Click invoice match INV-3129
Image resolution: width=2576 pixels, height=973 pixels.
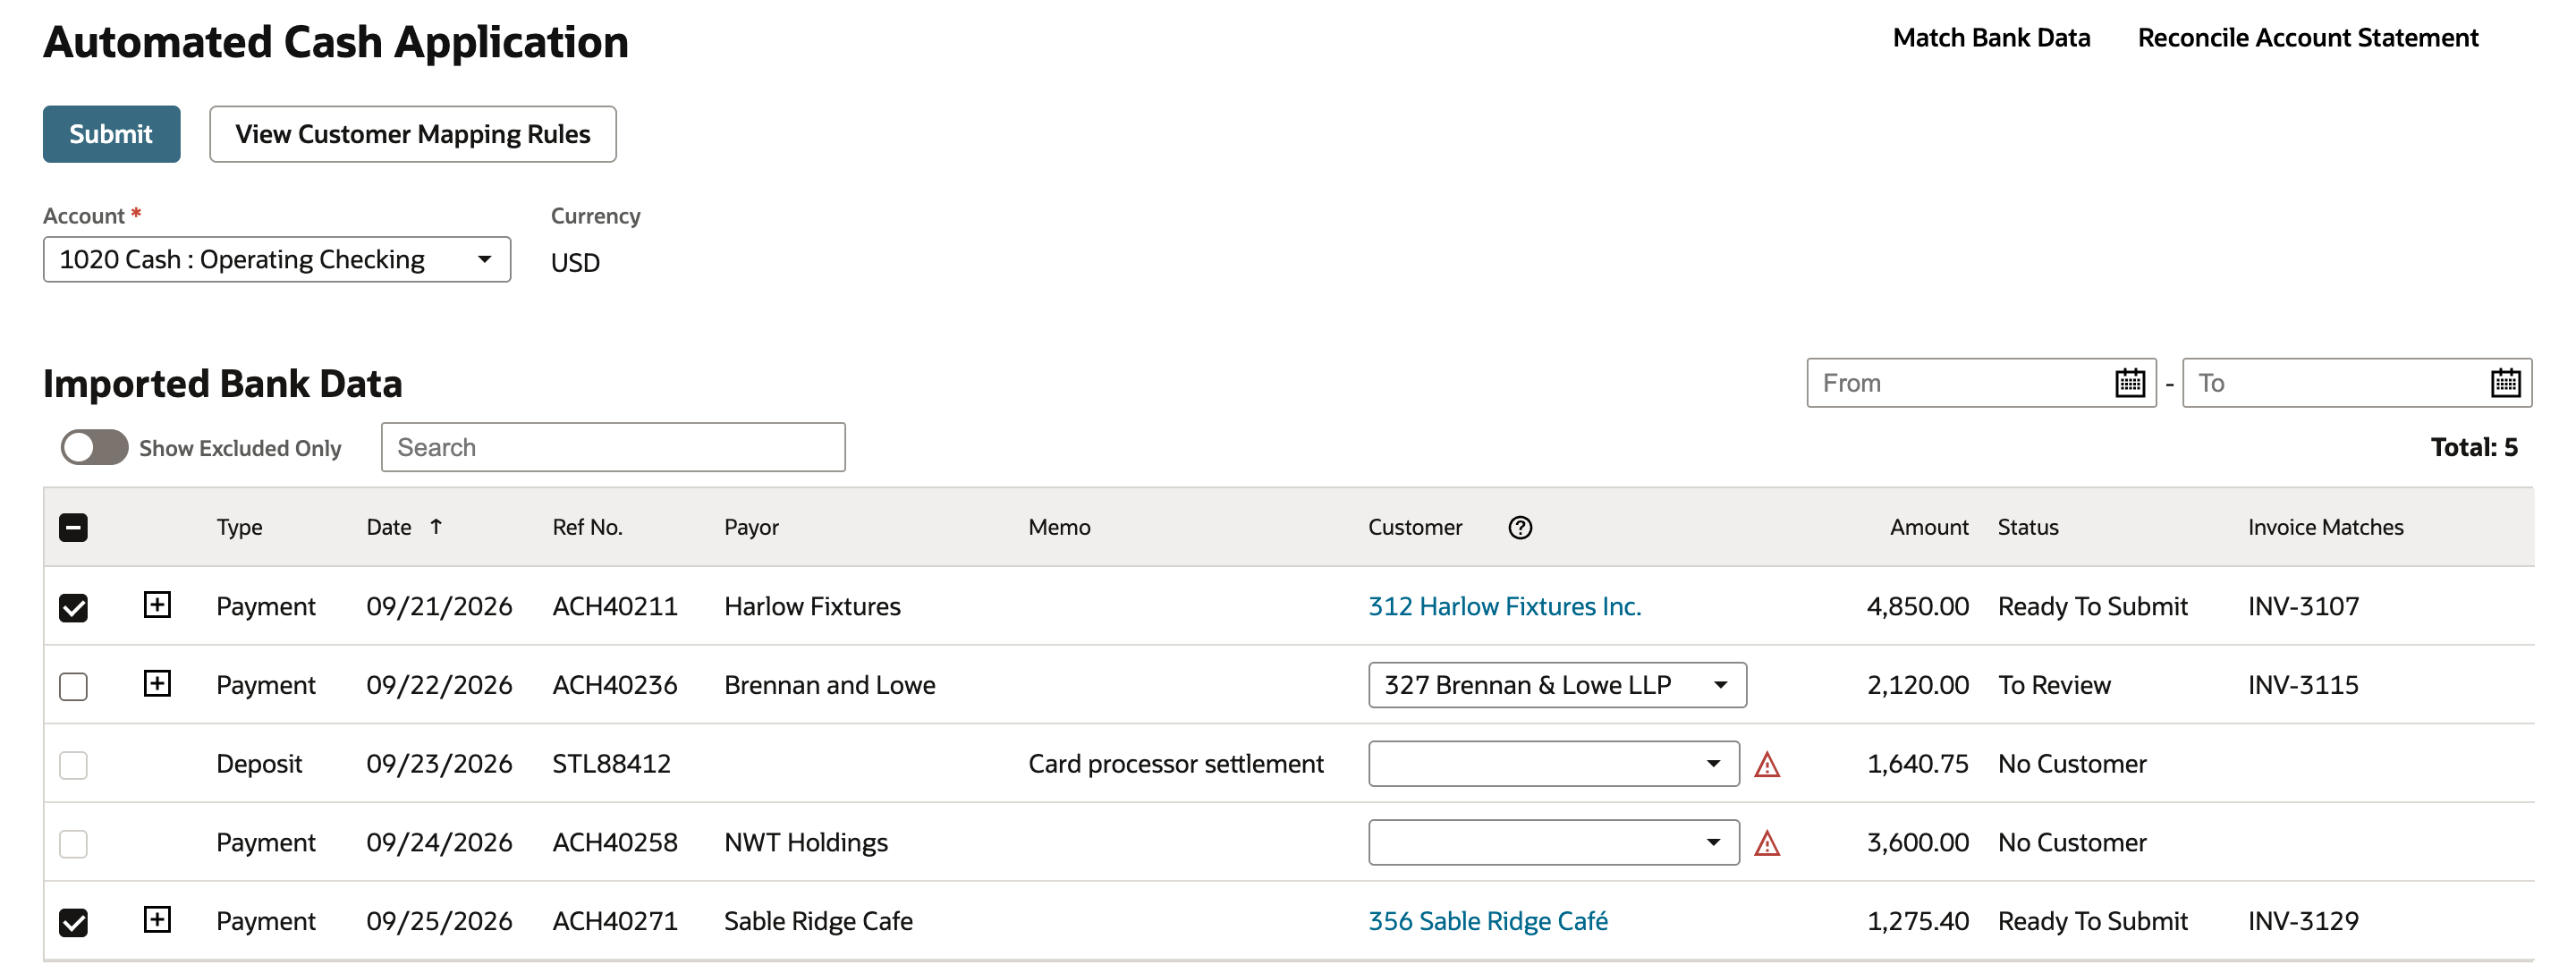point(2303,921)
